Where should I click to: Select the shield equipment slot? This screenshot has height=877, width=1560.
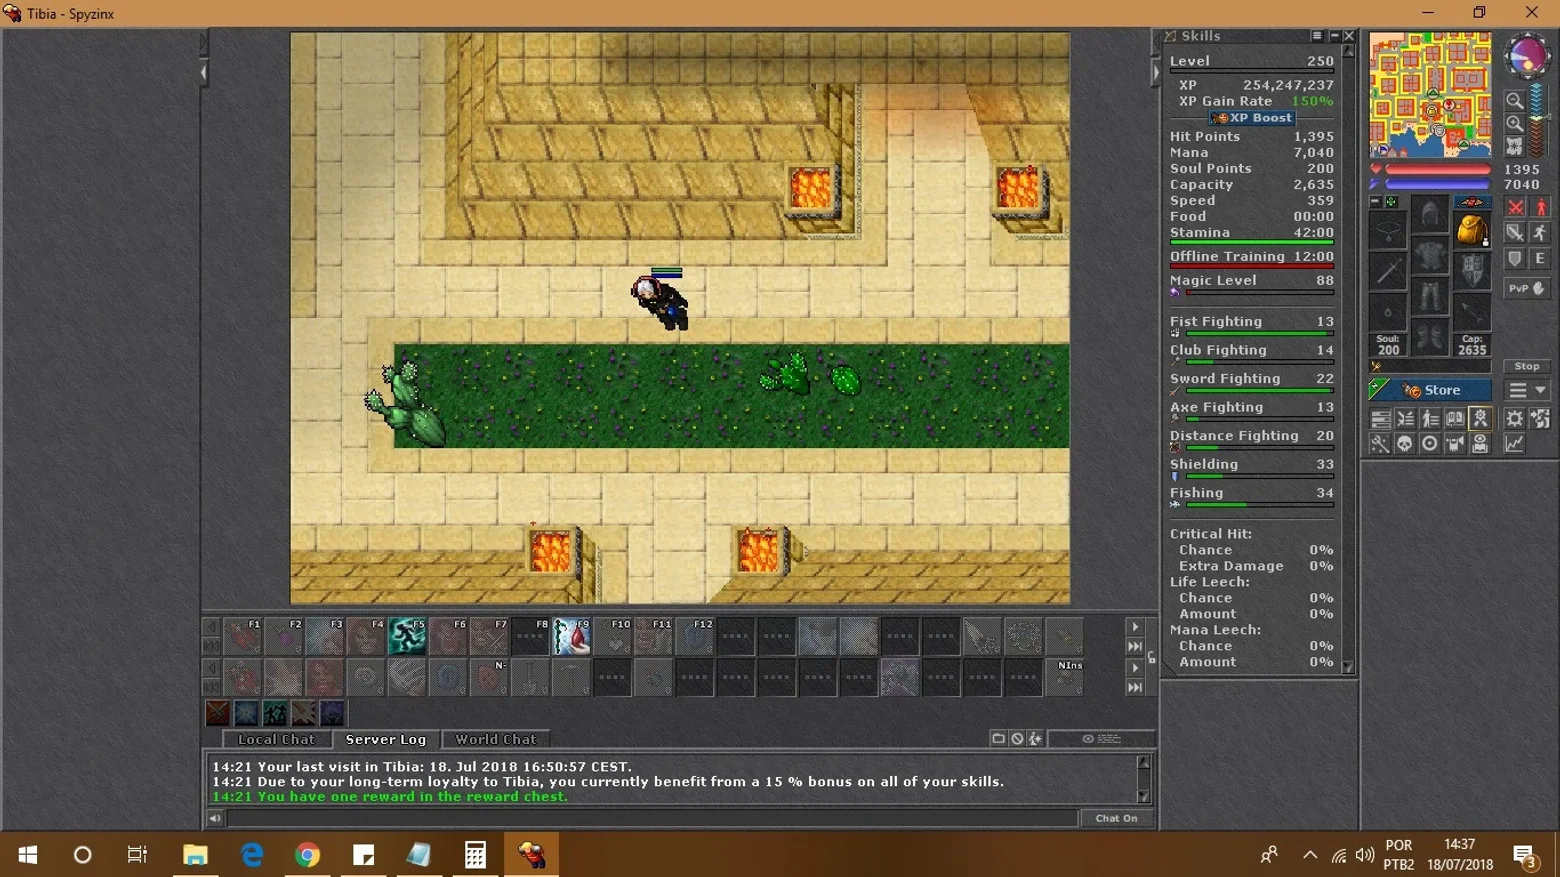click(1471, 271)
